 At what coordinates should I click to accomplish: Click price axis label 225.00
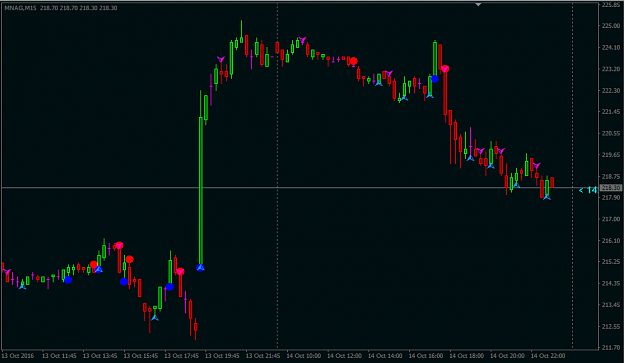coord(611,26)
